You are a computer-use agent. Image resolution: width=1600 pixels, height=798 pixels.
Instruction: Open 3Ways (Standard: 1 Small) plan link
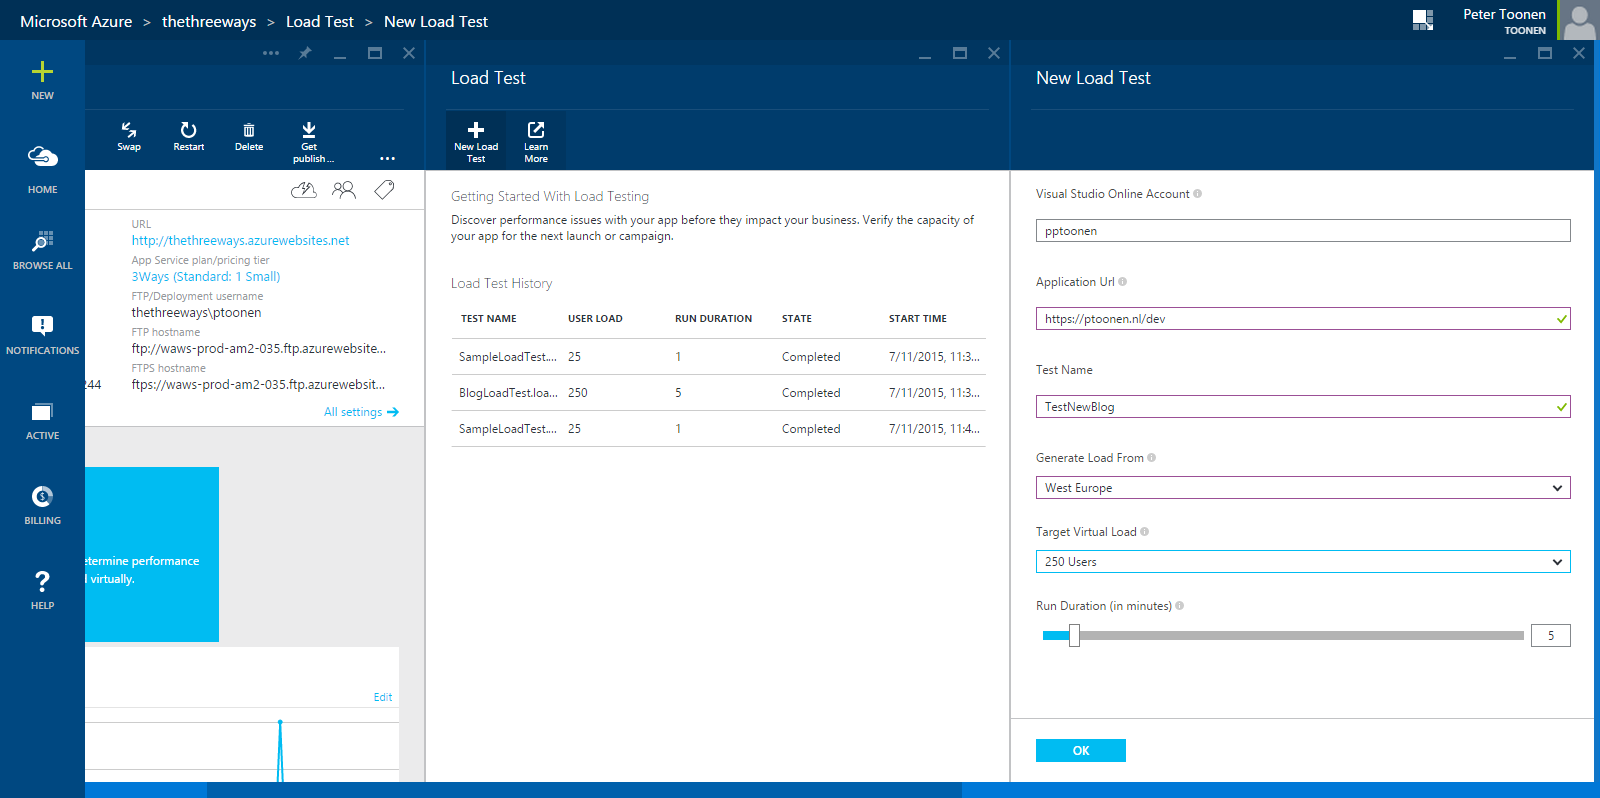coord(206,277)
